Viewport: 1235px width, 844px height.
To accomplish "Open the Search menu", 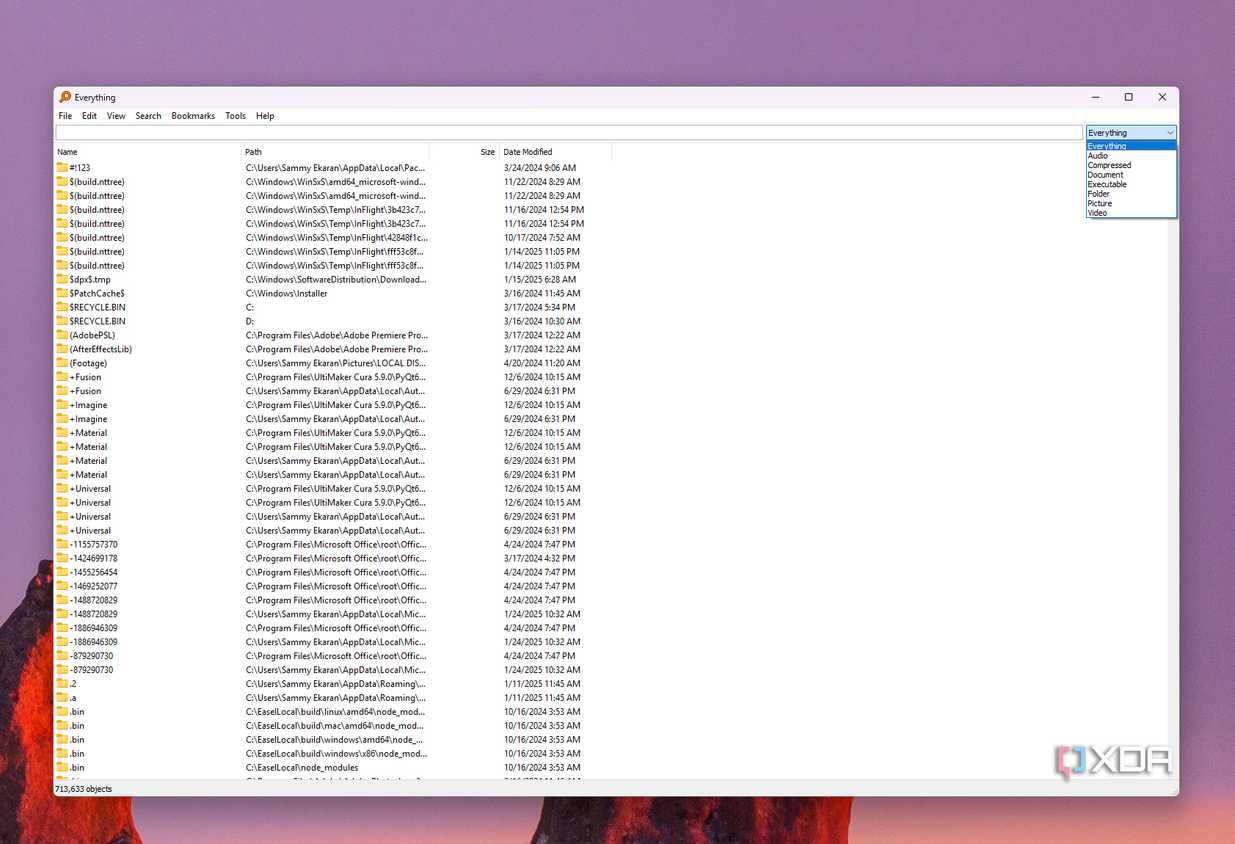I will pyautogui.click(x=148, y=116).
